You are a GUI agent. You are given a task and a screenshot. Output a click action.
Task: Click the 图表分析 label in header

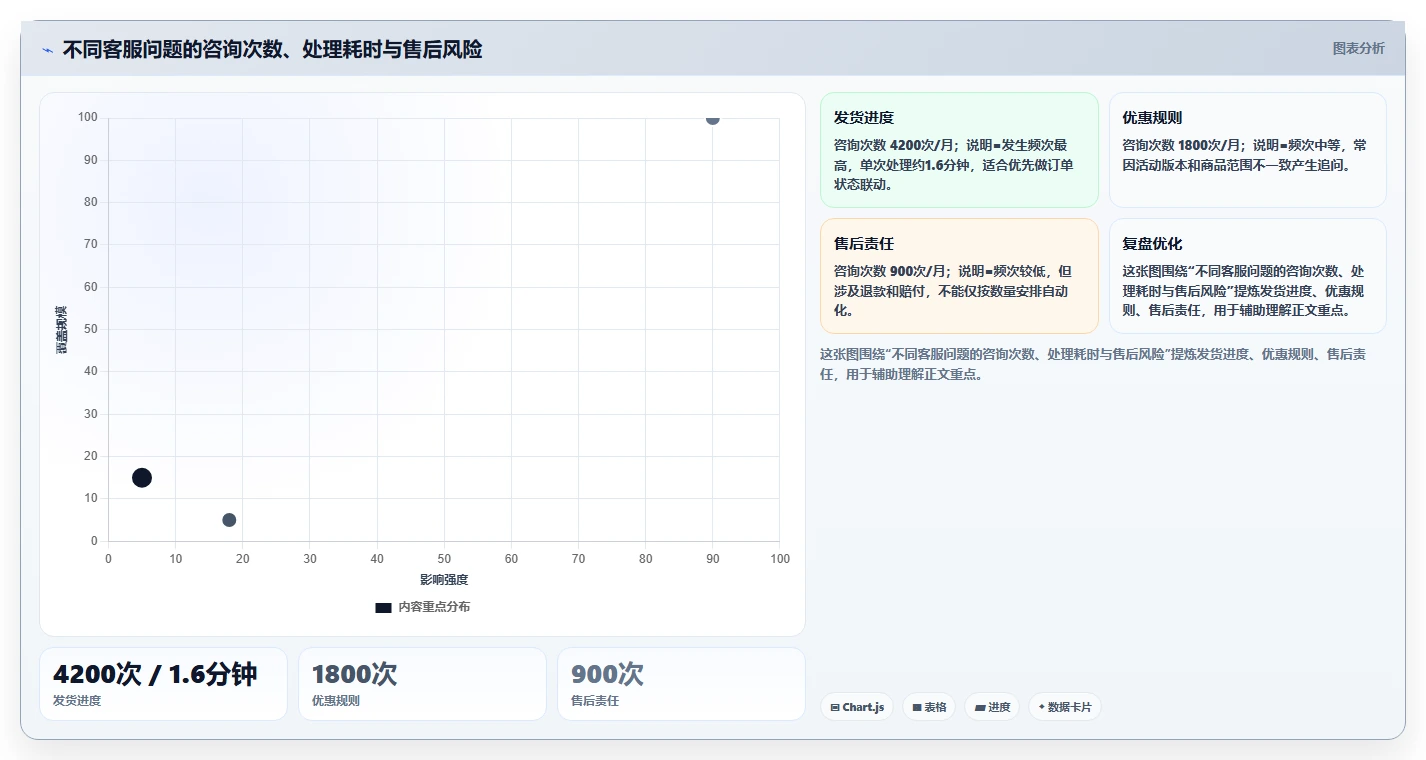click(x=1359, y=48)
